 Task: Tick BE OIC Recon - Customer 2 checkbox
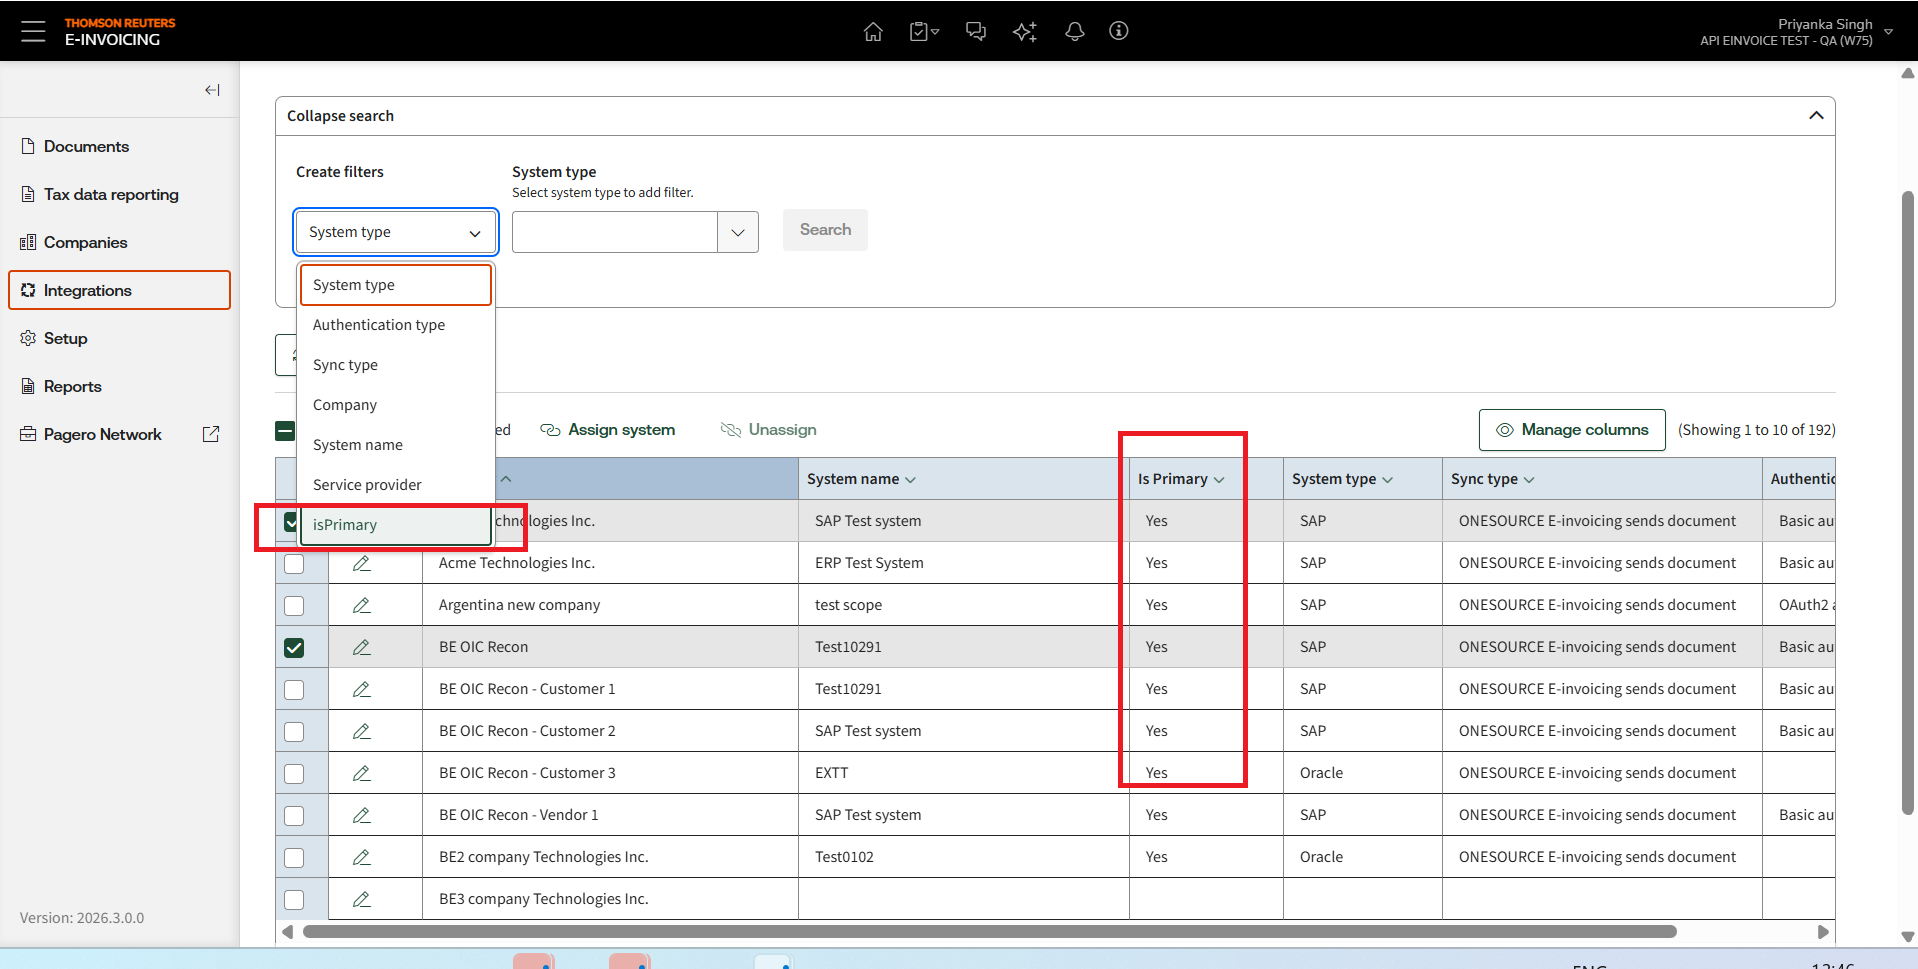294,732
